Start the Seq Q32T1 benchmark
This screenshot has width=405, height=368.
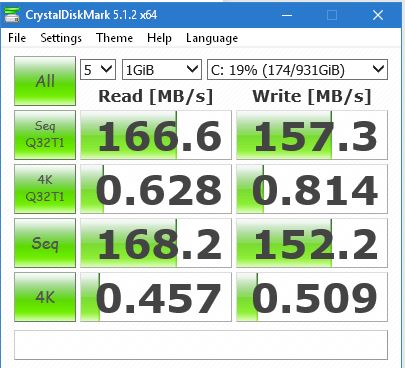tap(45, 135)
